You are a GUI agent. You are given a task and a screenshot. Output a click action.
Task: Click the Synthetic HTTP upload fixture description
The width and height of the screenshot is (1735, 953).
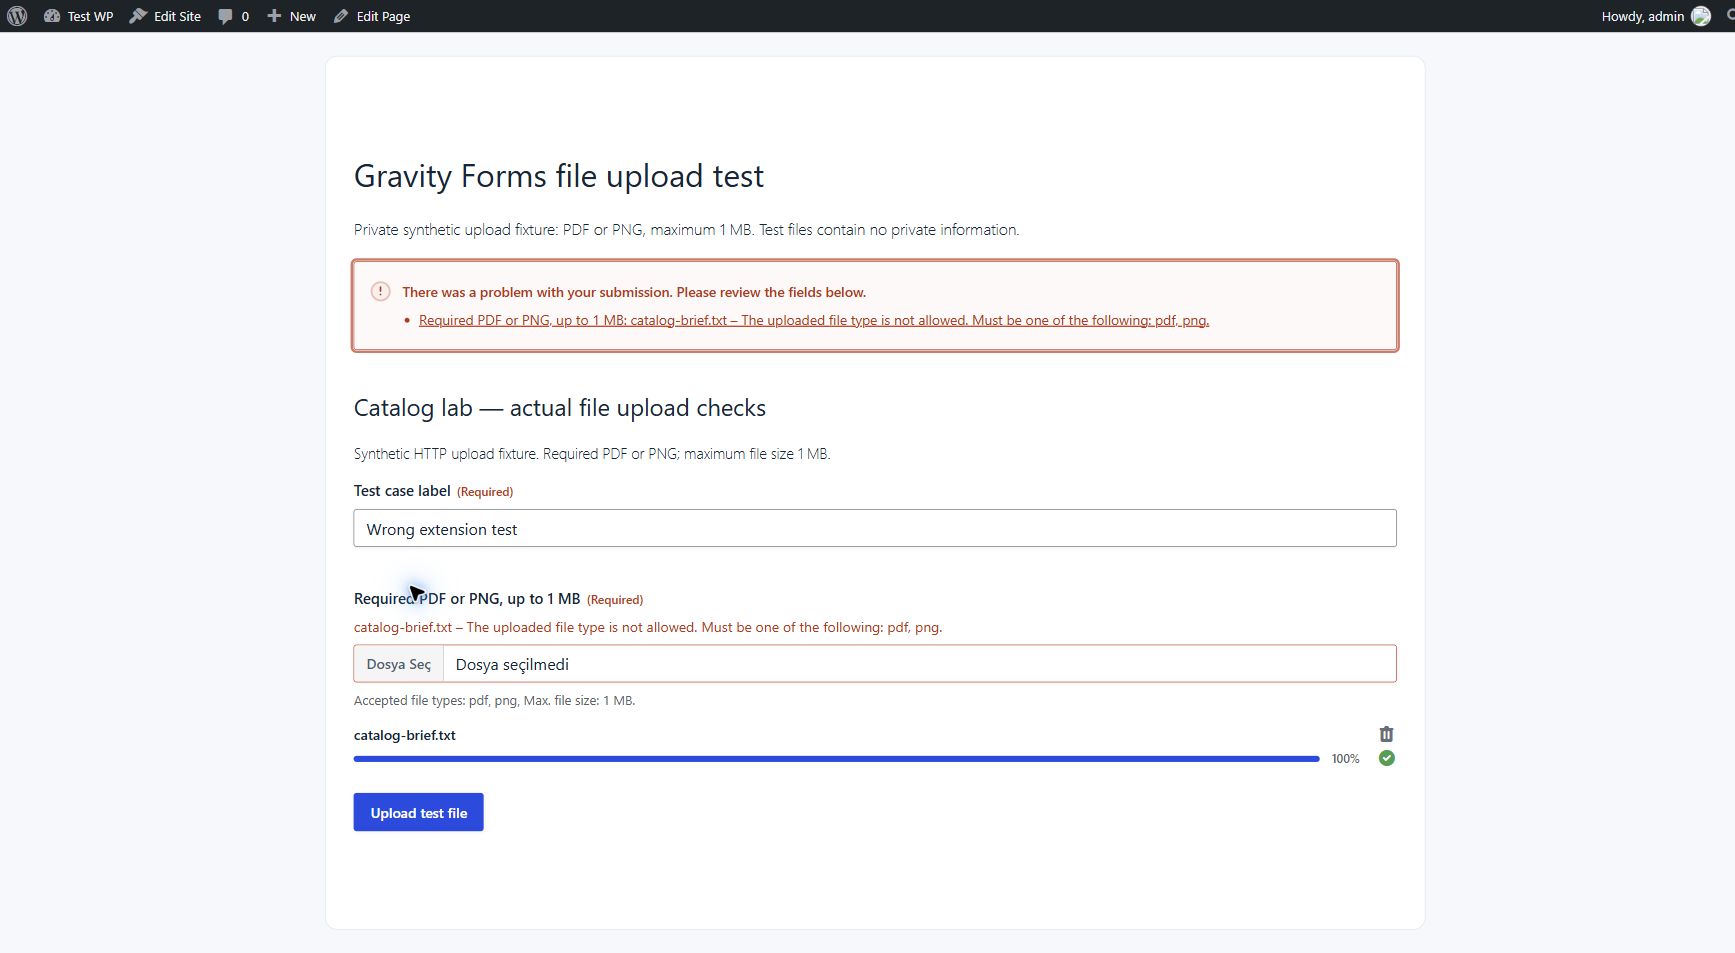pyautogui.click(x=592, y=453)
